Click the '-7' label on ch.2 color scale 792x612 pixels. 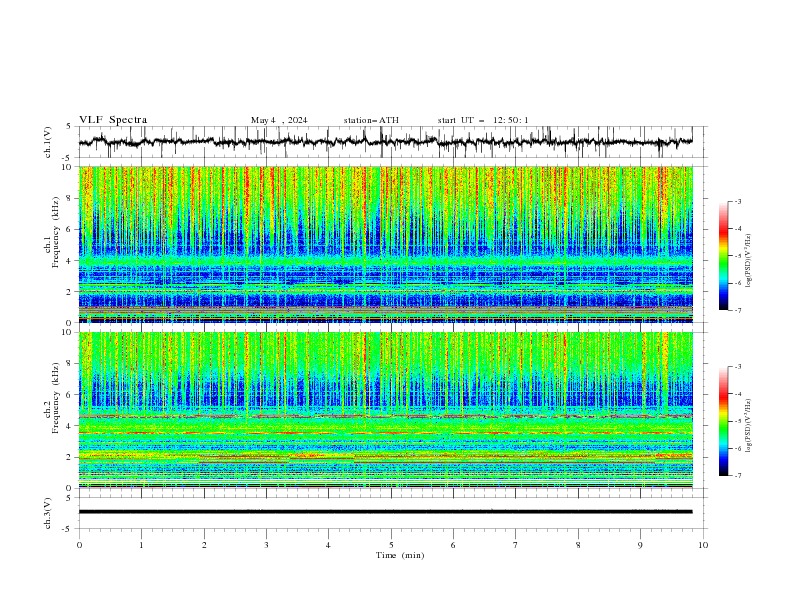coord(737,475)
